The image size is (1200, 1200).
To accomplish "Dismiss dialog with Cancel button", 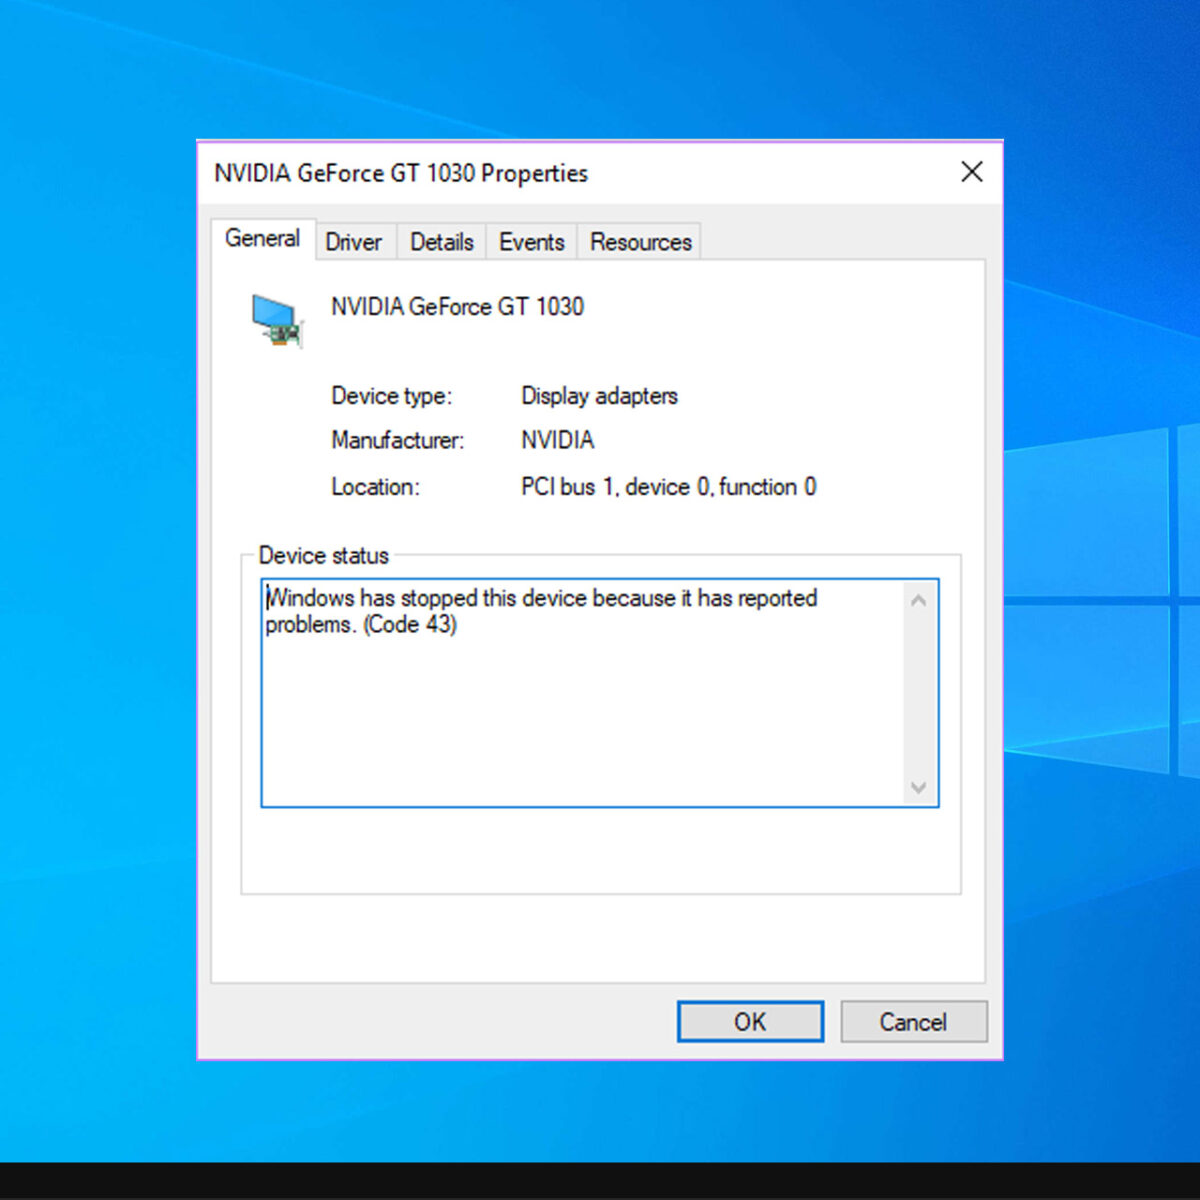I will tap(913, 1021).
